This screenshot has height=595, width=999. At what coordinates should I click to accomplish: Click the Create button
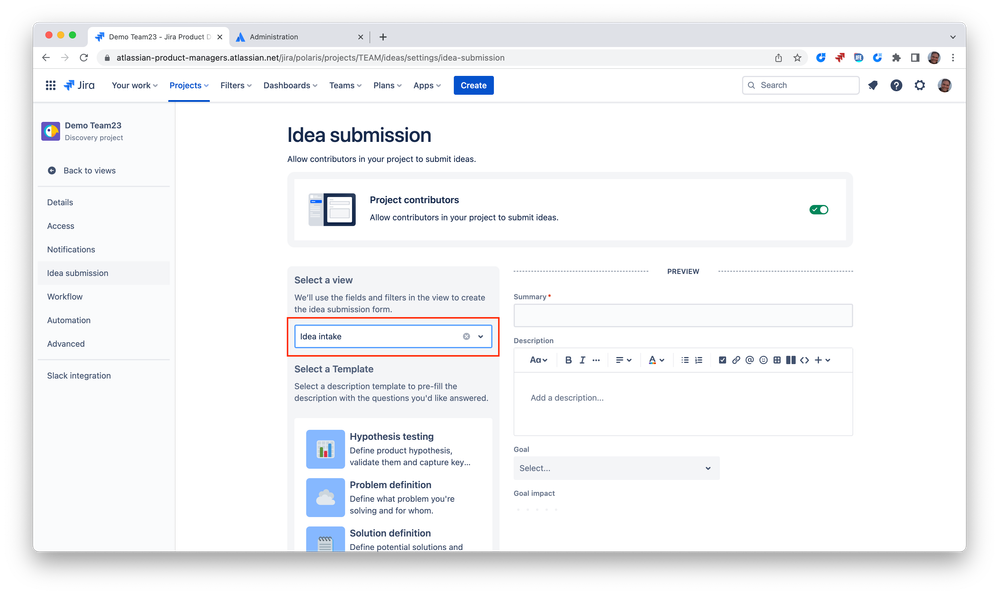(x=473, y=85)
